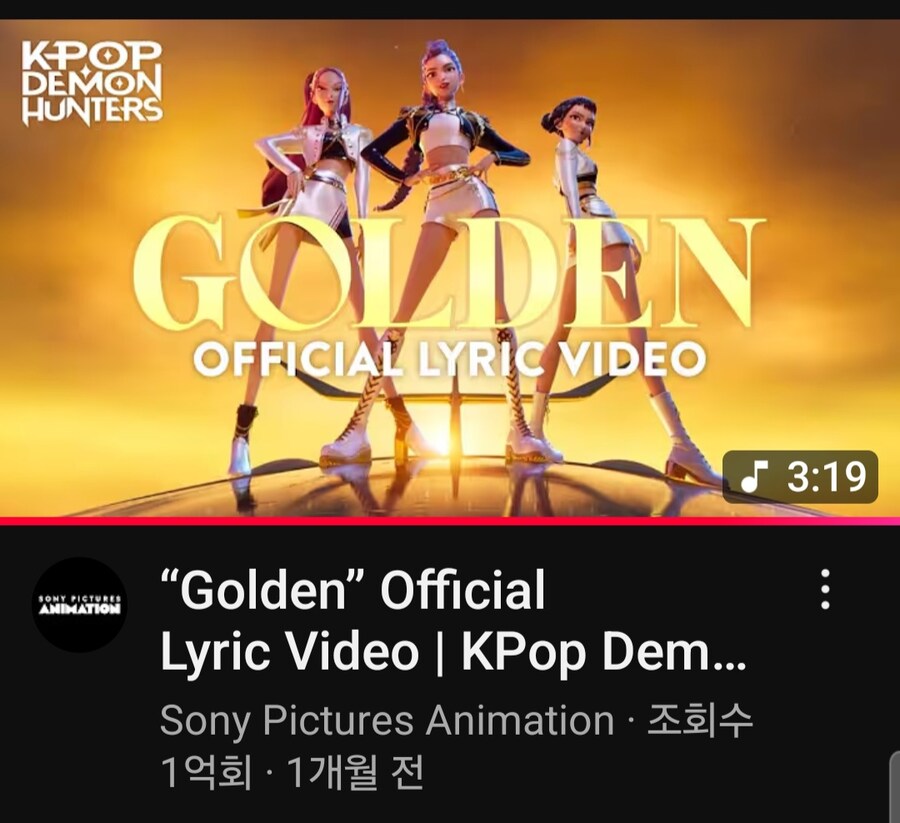This screenshot has height=823, width=900.
Task: Click the 1개월 전 upload date text
Action: click(x=355, y=771)
